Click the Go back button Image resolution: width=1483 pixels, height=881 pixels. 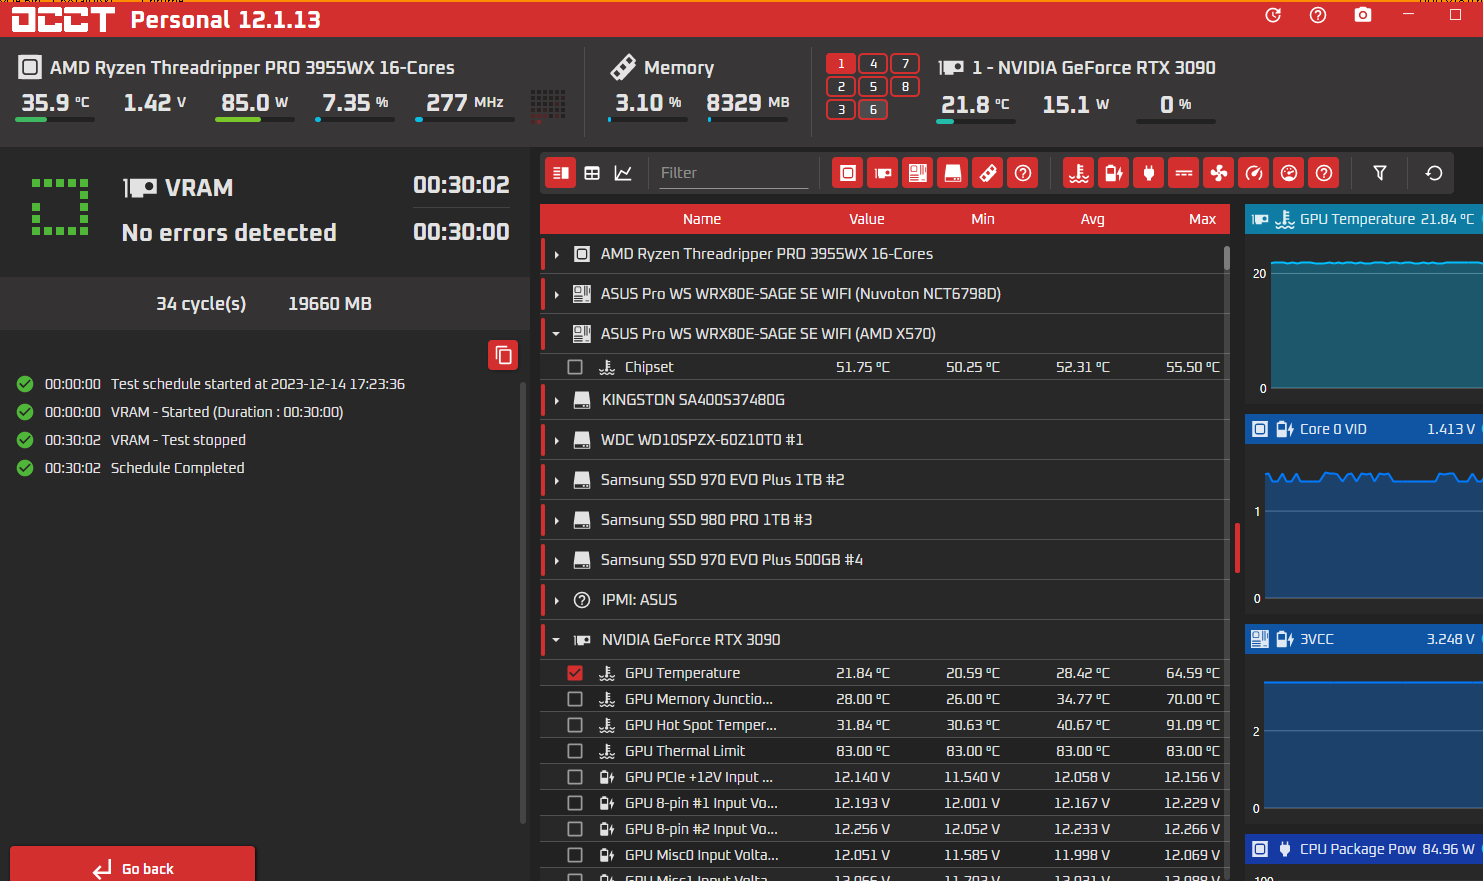click(x=133, y=867)
